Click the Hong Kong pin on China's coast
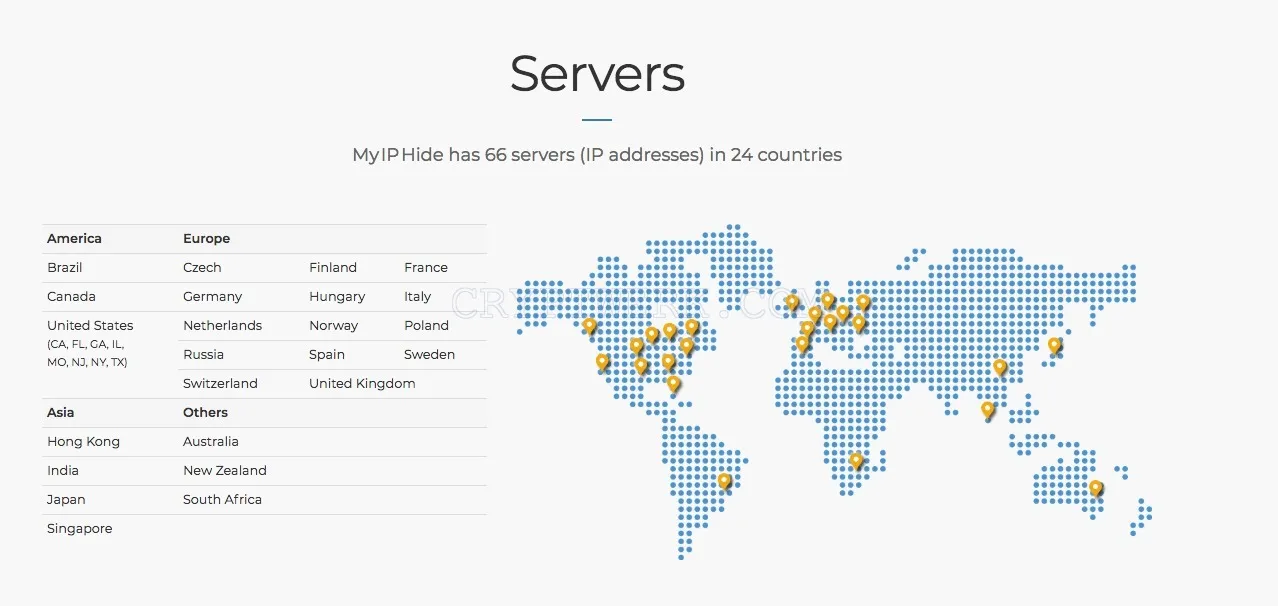The height and width of the screenshot is (606, 1278). pyautogui.click(x=999, y=368)
